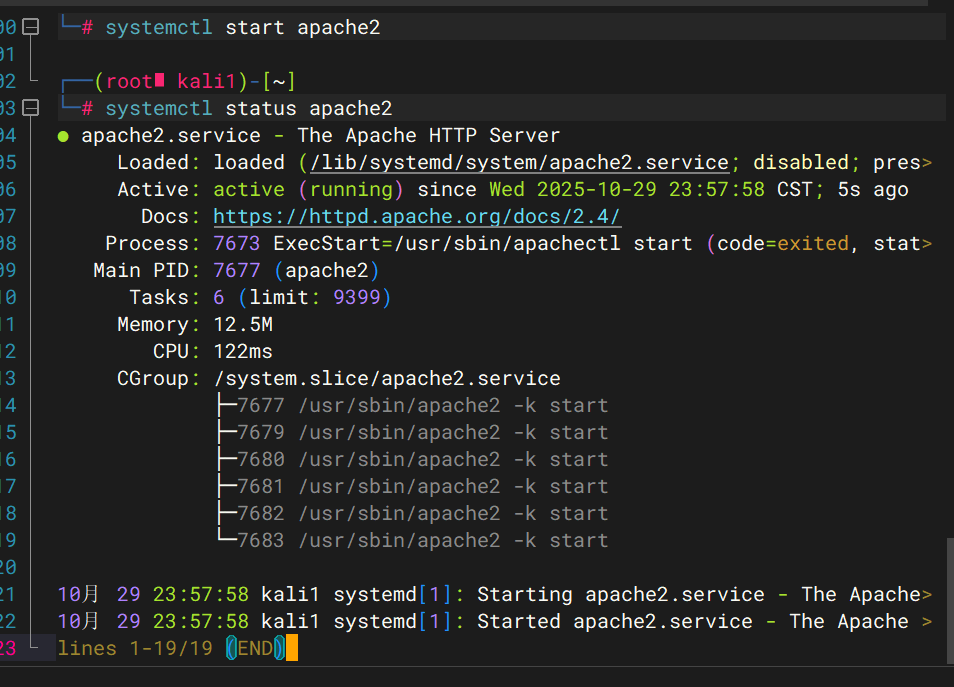Click the 'disabled;' text on Loaded line

pyautogui.click(x=807, y=162)
